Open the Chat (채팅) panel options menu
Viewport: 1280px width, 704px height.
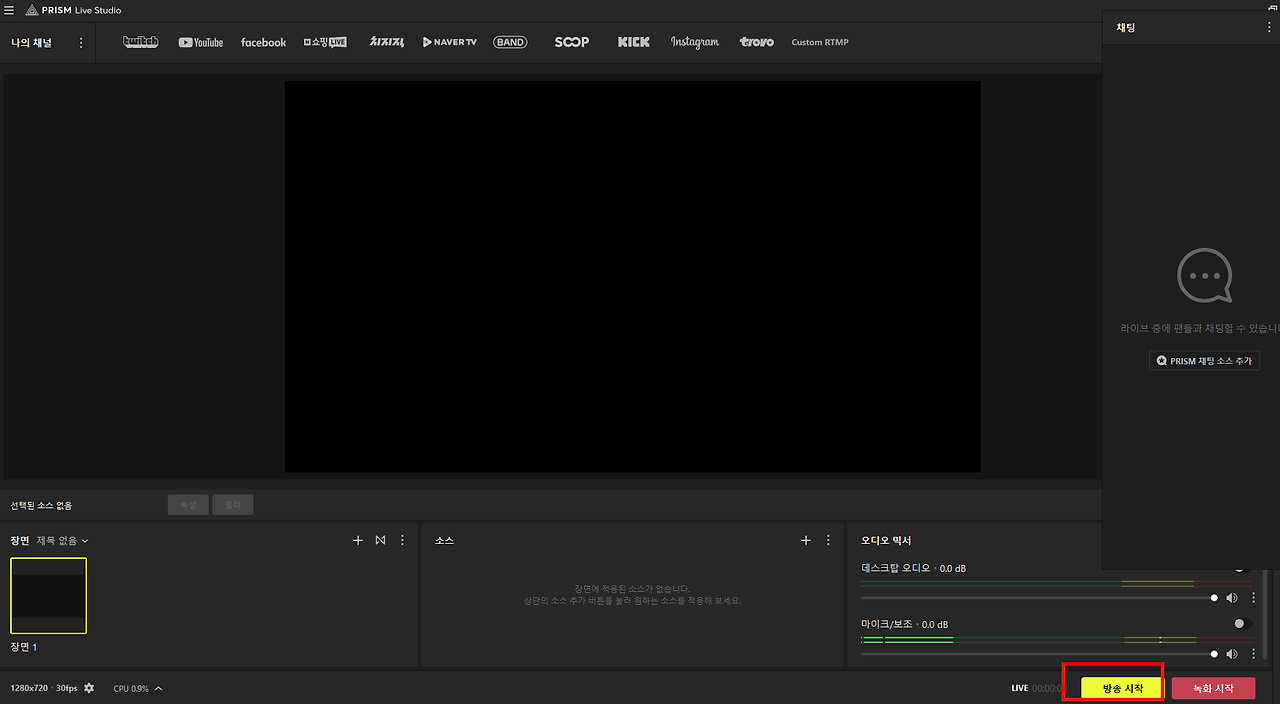coord(1269,27)
